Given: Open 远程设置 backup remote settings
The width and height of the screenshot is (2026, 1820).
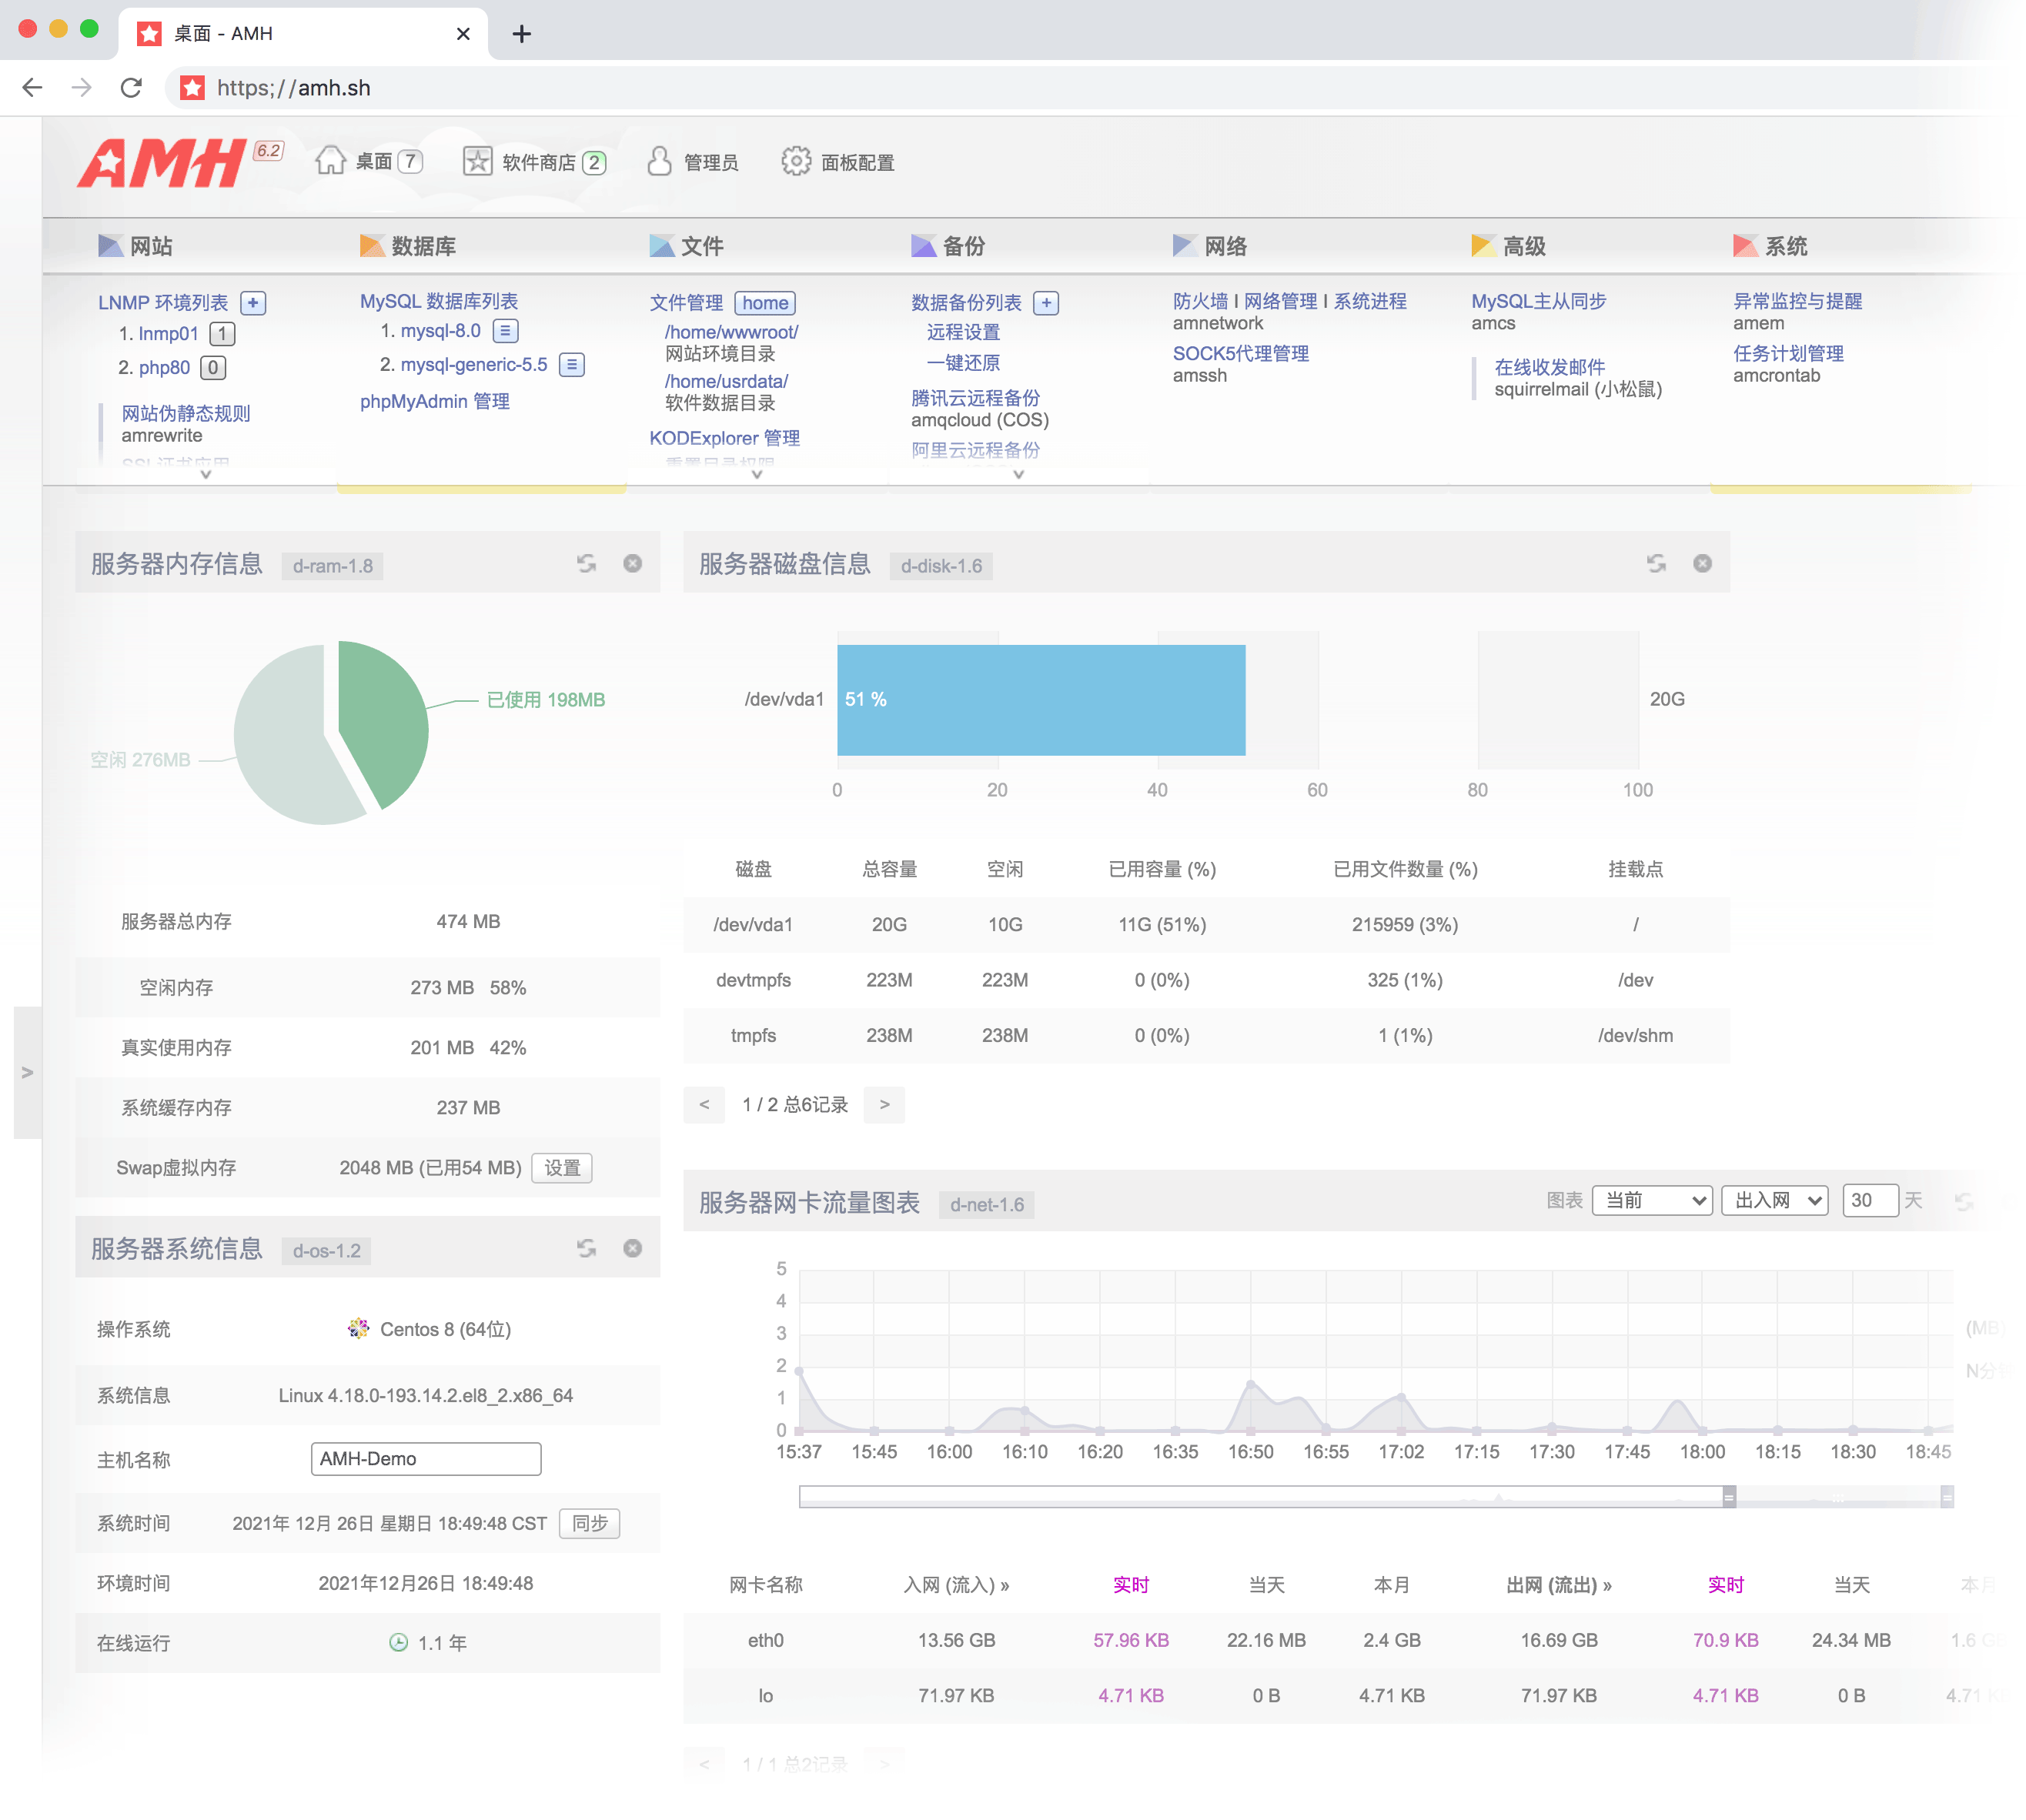Looking at the screenshot, I should point(964,333).
